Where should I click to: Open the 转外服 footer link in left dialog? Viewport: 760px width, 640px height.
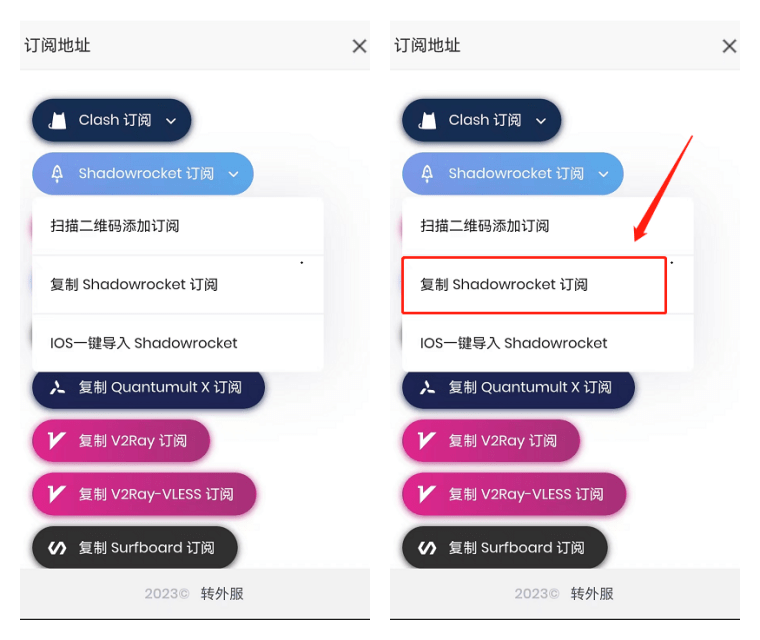[222, 593]
